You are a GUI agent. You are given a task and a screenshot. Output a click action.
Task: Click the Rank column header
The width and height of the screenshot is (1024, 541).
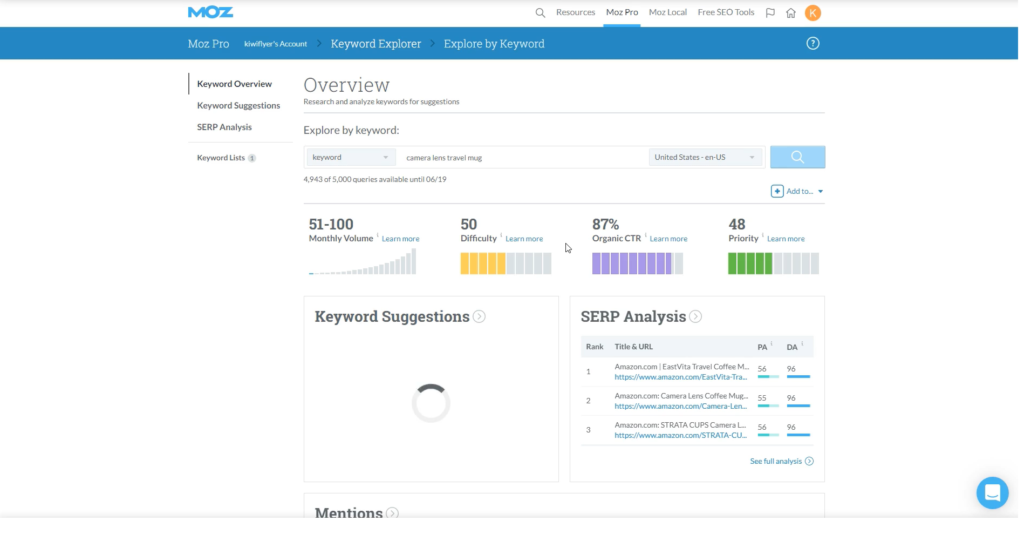point(594,347)
